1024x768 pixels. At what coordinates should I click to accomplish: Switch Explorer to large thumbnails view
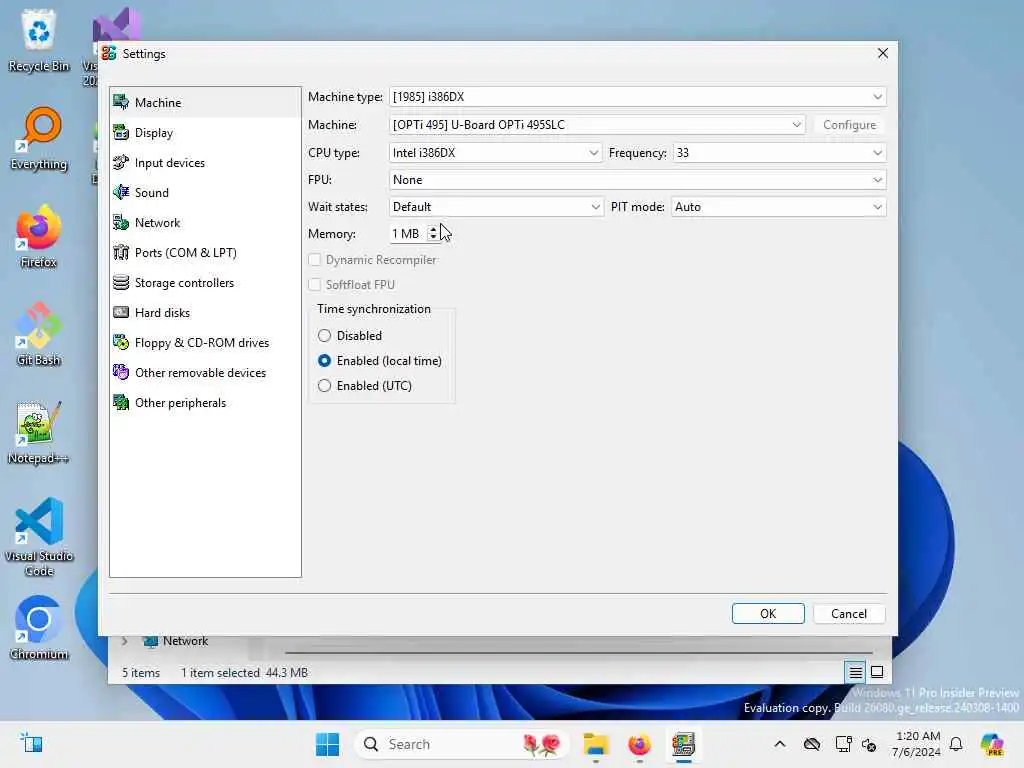coord(877,672)
